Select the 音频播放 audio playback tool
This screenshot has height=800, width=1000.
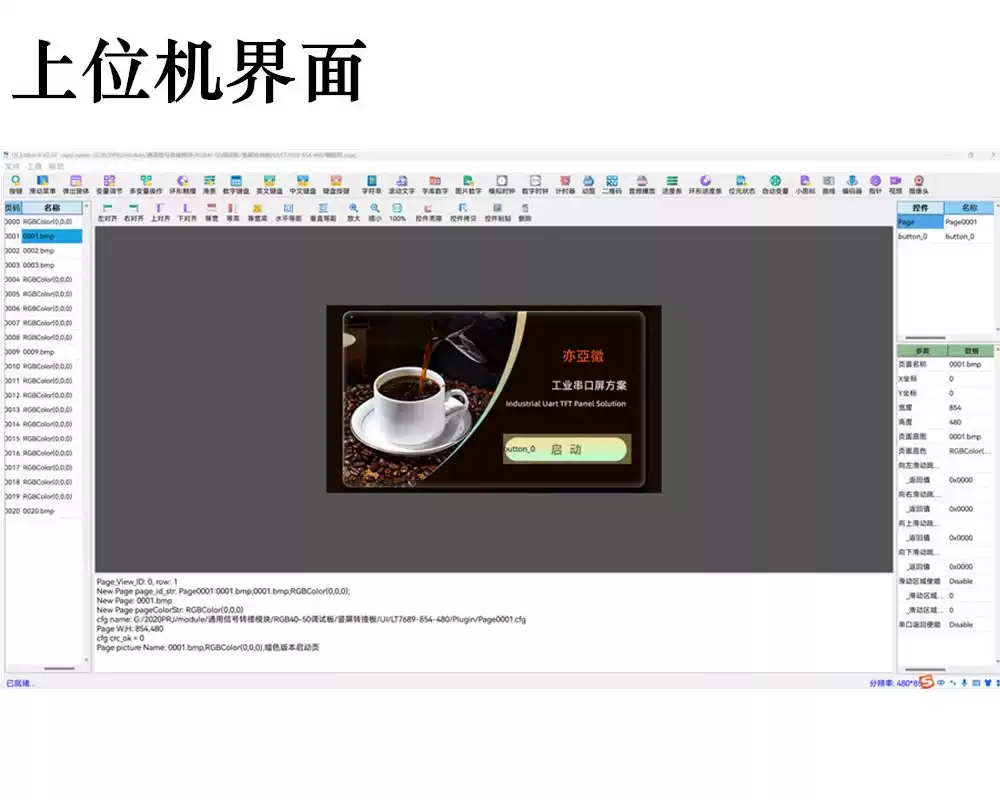click(x=642, y=184)
